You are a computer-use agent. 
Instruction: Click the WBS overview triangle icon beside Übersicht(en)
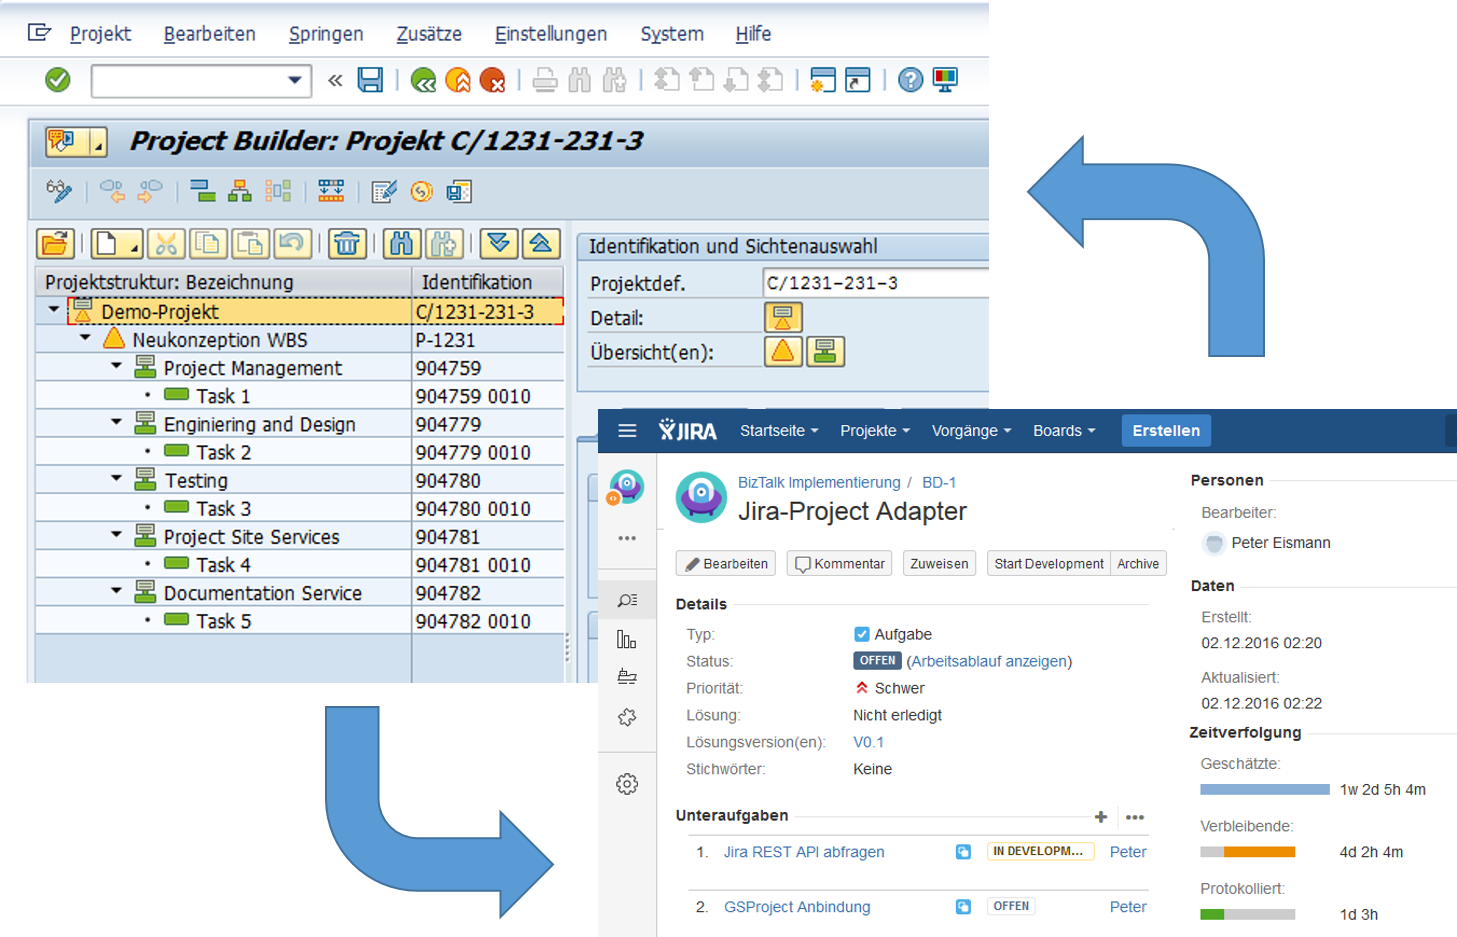tap(783, 352)
